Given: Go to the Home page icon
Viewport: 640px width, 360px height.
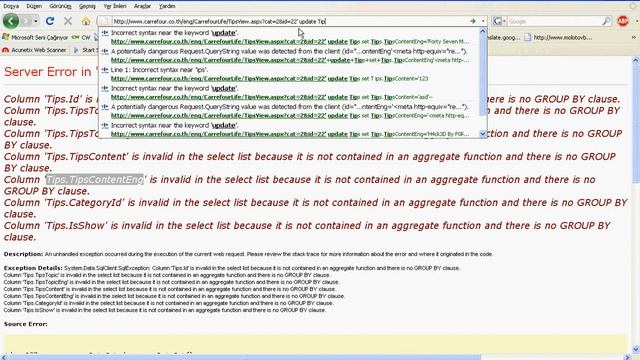Looking at the screenshot, I should point(86,21).
